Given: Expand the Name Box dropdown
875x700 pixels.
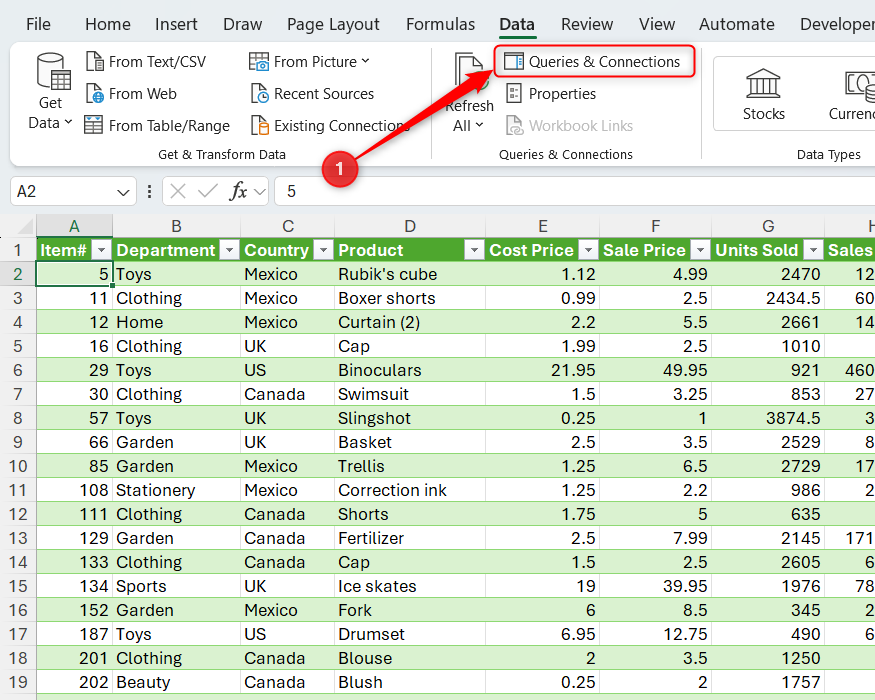Looking at the screenshot, I should pos(123,192).
